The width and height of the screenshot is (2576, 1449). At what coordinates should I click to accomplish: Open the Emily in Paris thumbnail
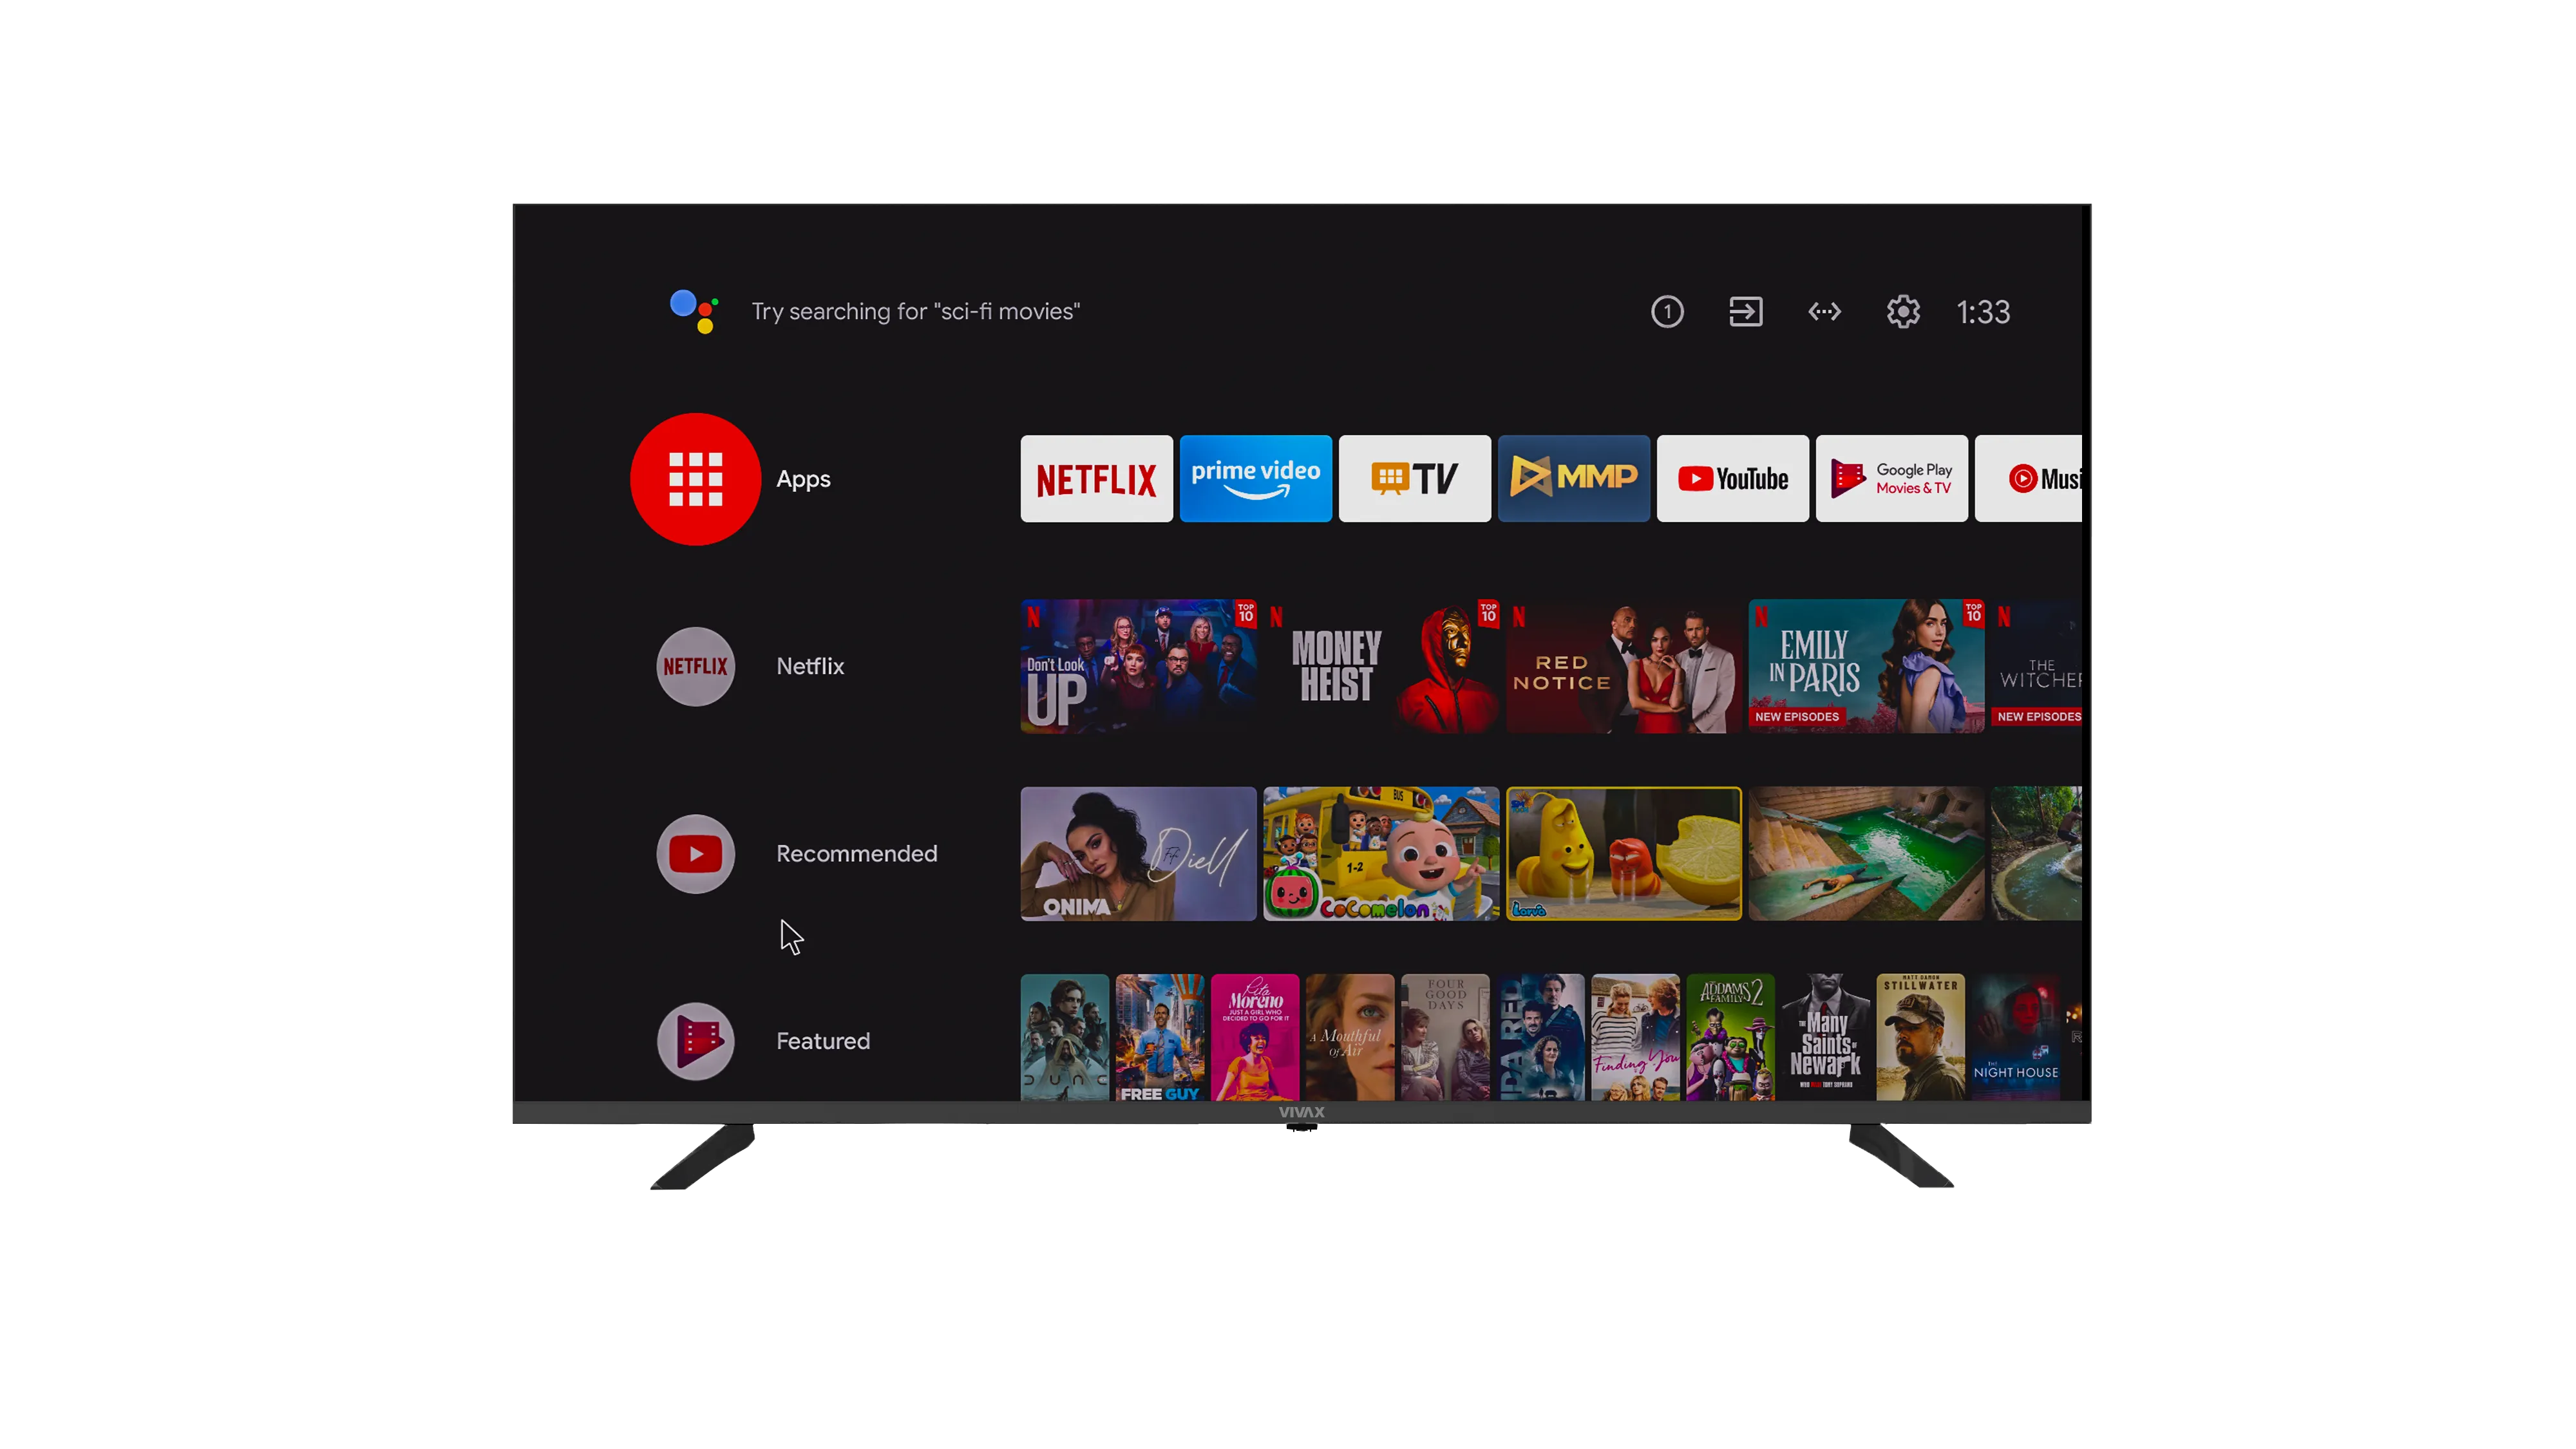[1866, 666]
